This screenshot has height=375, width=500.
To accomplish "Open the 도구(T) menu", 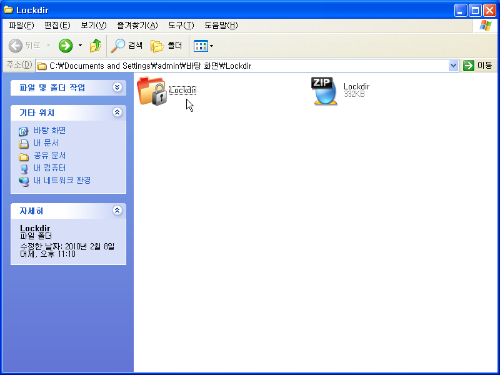I will coord(181,26).
